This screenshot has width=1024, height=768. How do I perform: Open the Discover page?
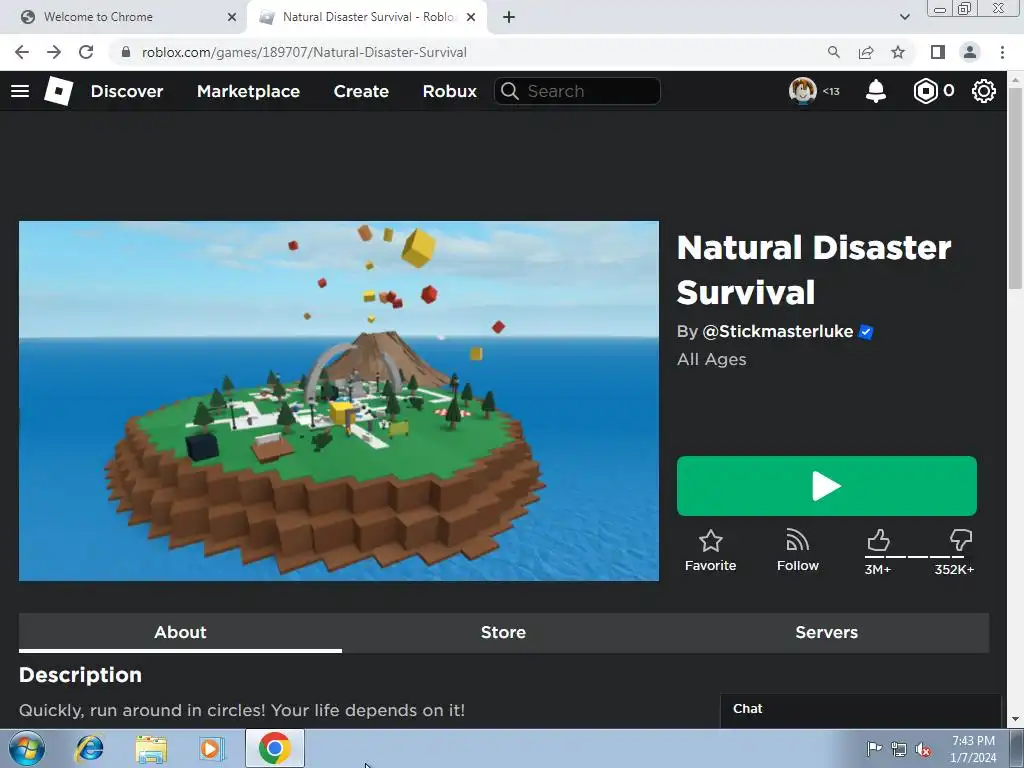(x=127, y=91)
